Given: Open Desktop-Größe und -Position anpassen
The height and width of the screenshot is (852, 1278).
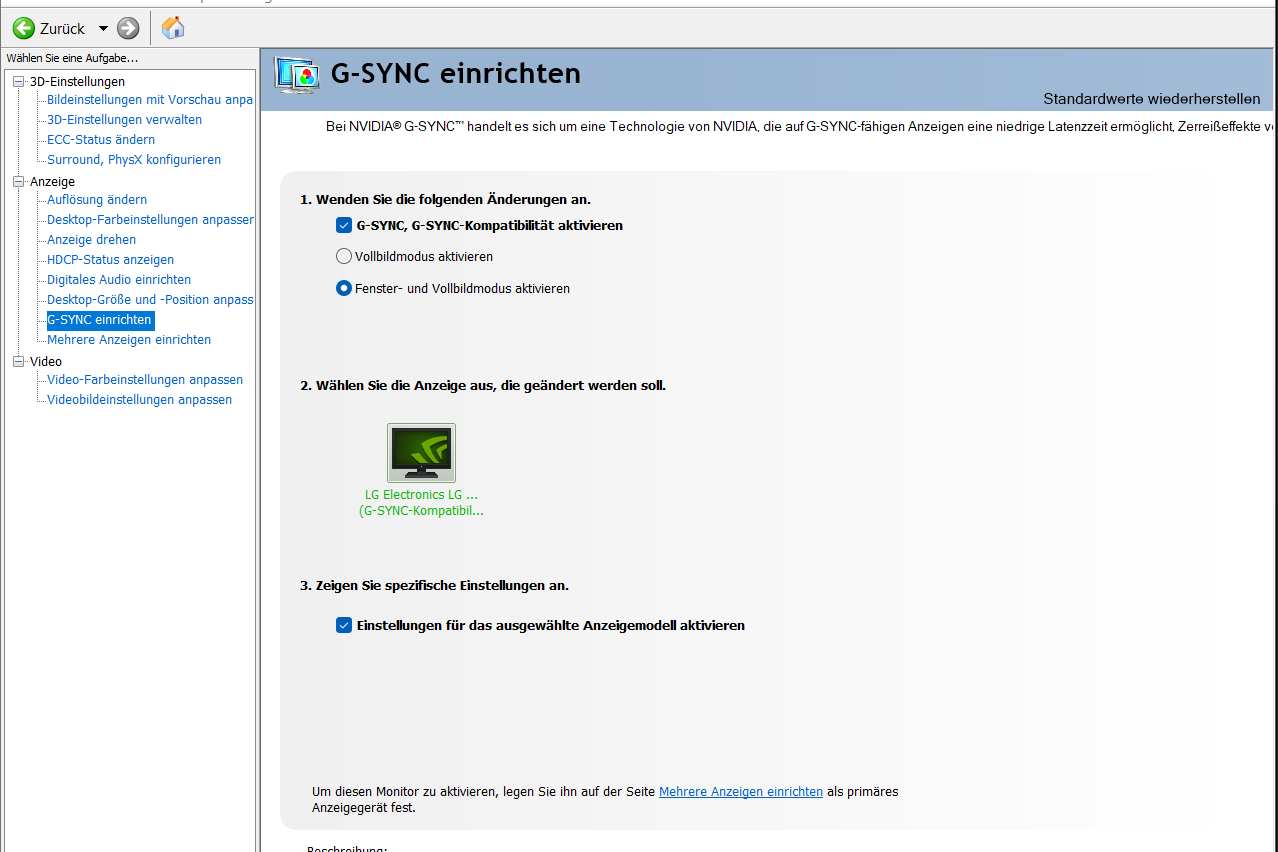Looking at the screenshot, I should click(x=150, y=300).
